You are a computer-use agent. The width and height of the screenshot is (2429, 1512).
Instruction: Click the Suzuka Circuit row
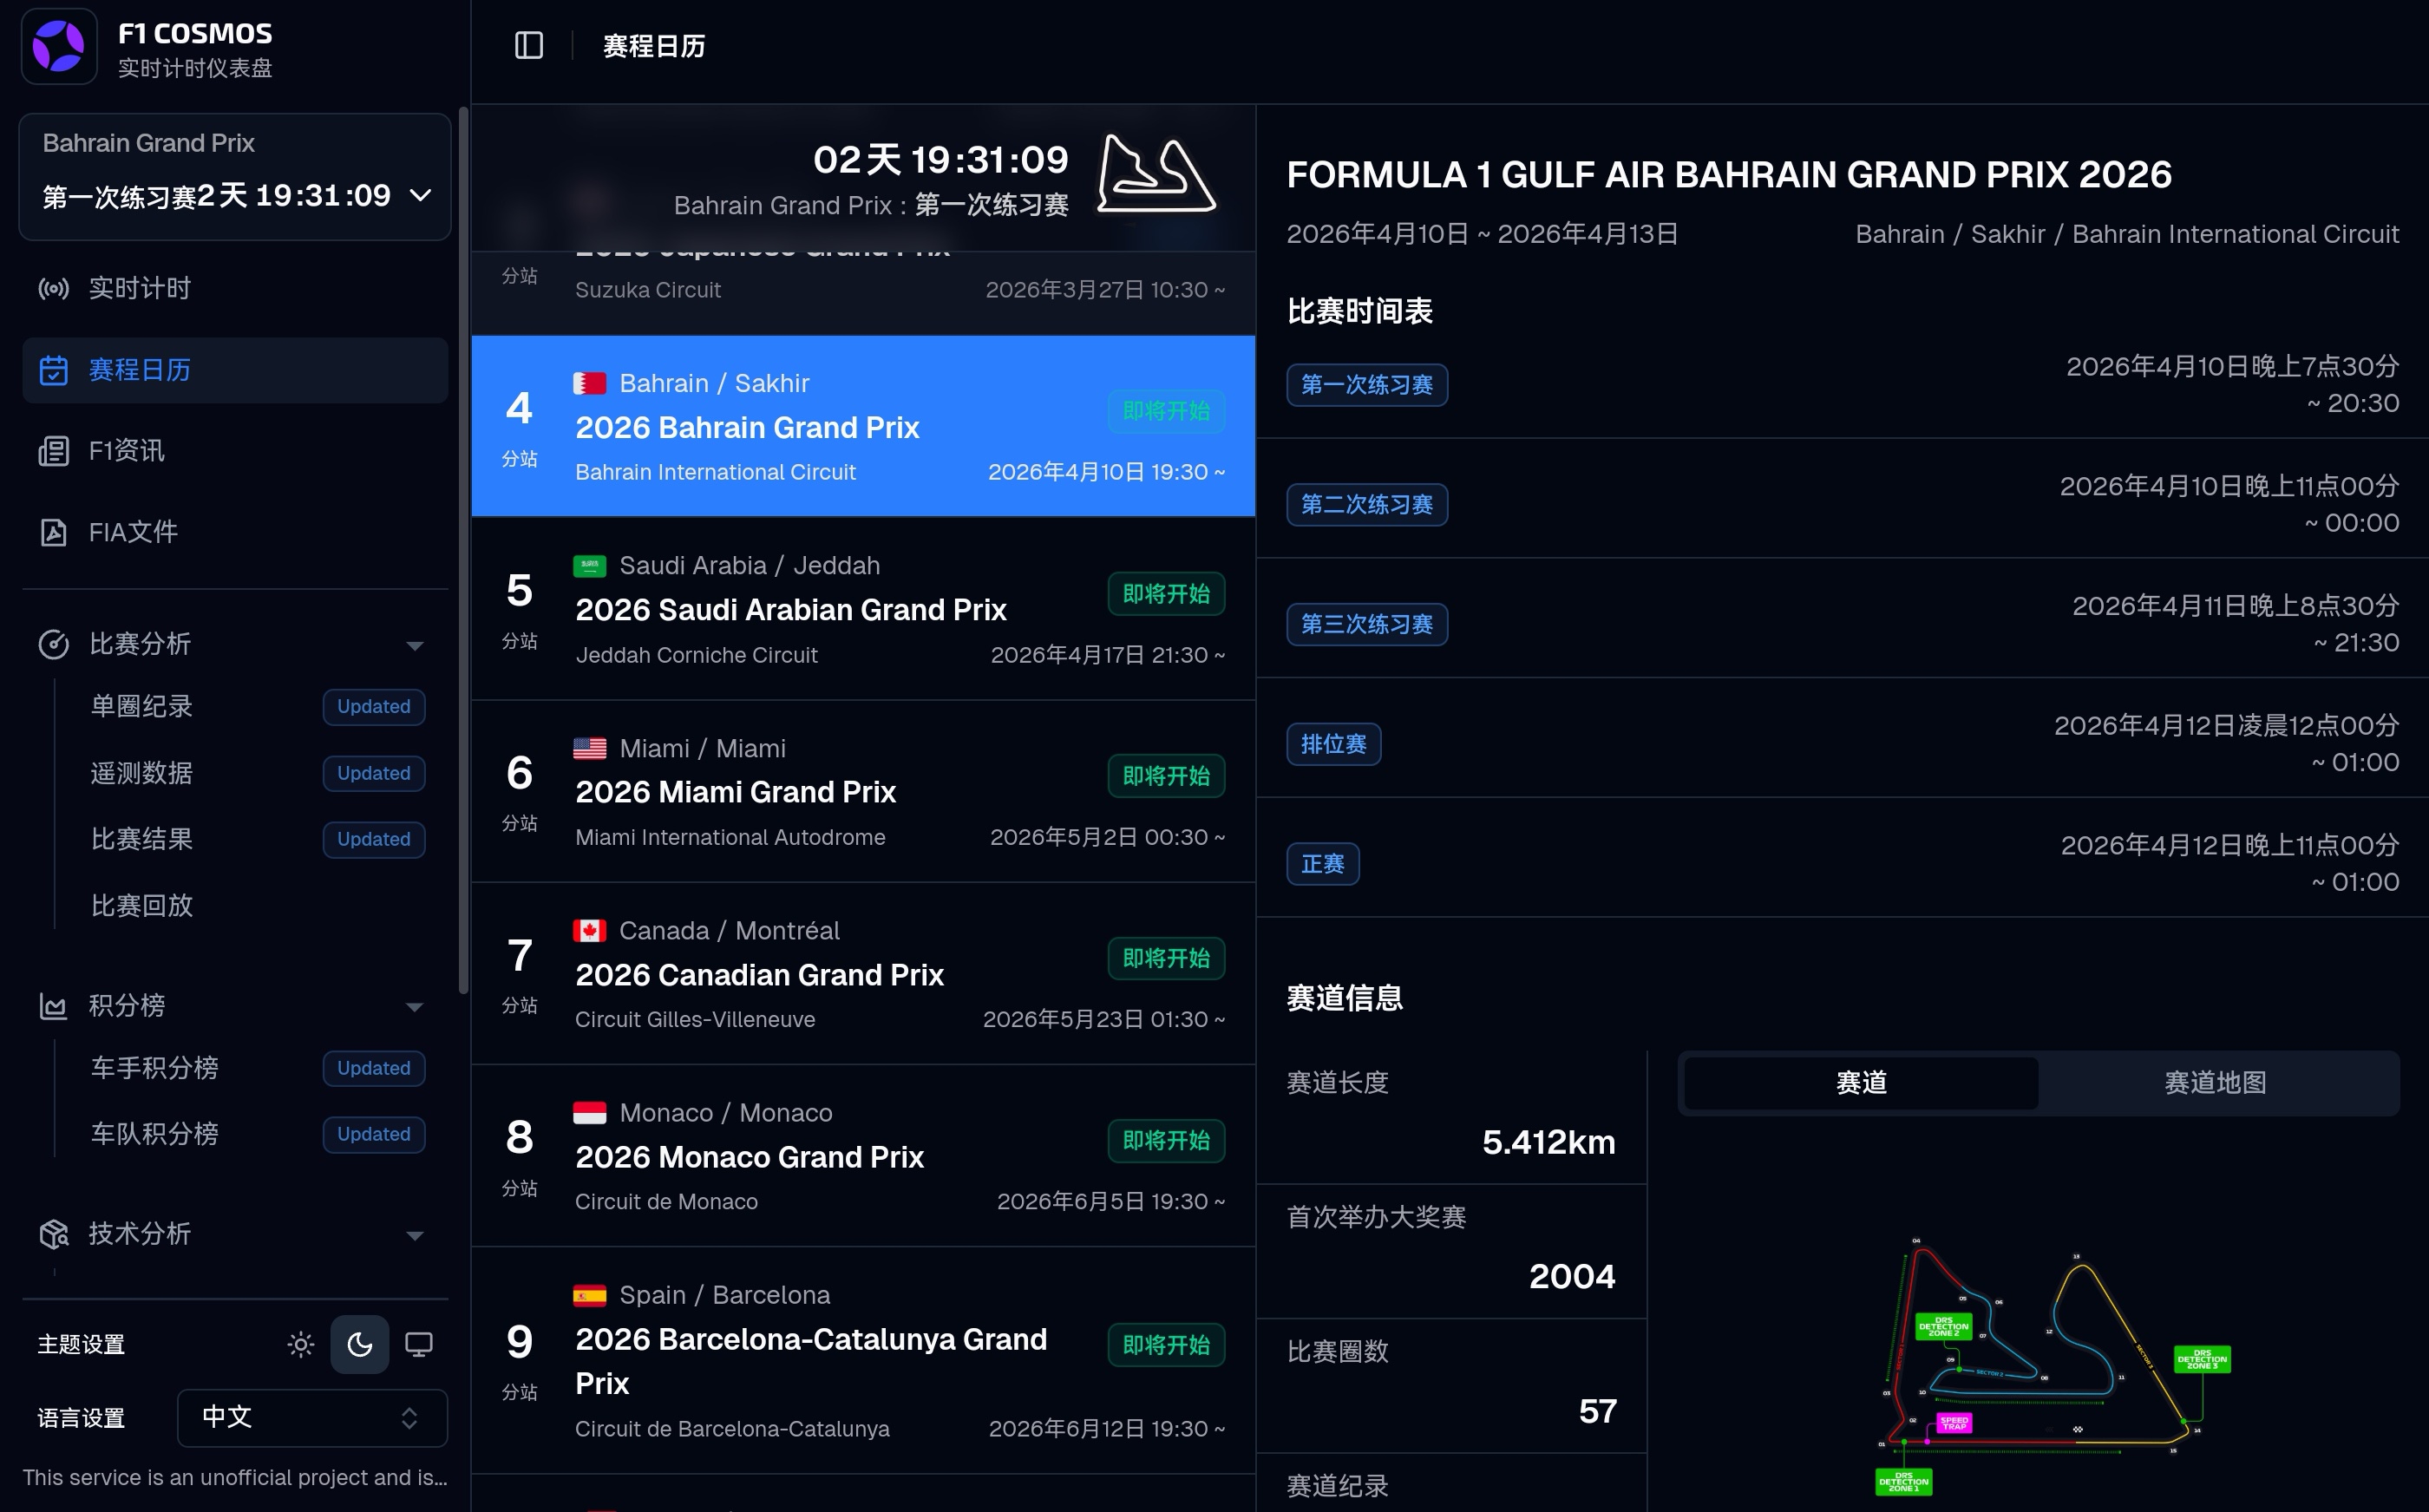(863, 292)
